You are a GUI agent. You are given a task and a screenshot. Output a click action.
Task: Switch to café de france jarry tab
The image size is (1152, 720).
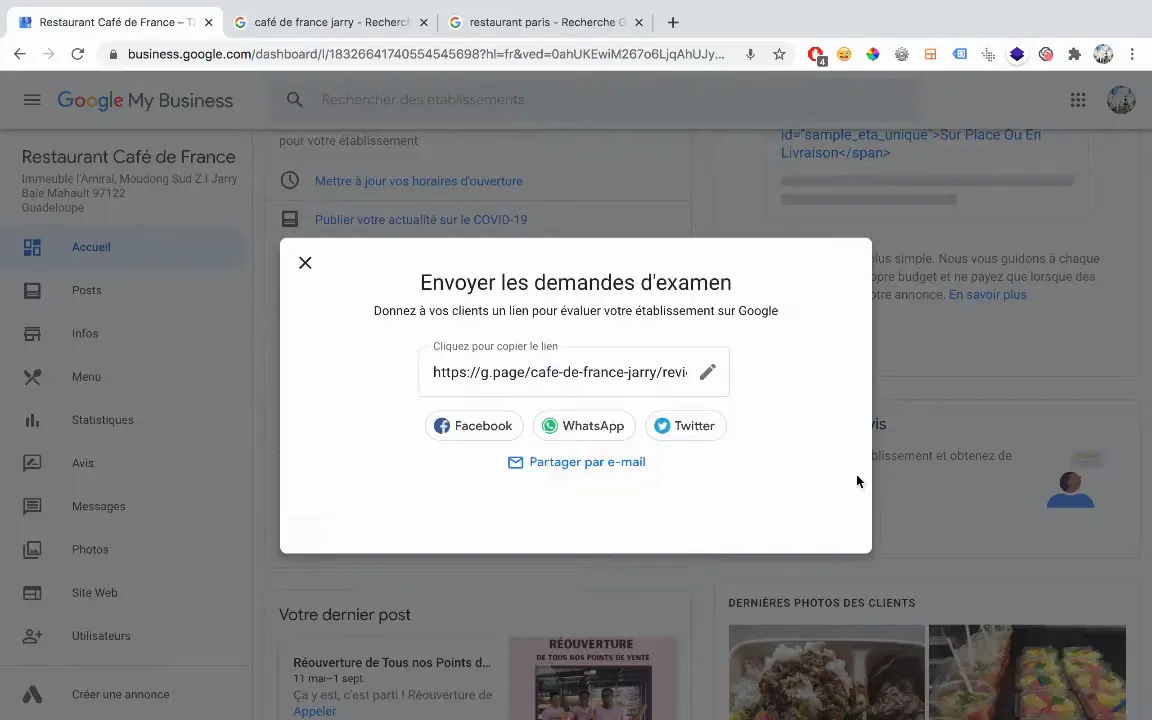point(331,22)
